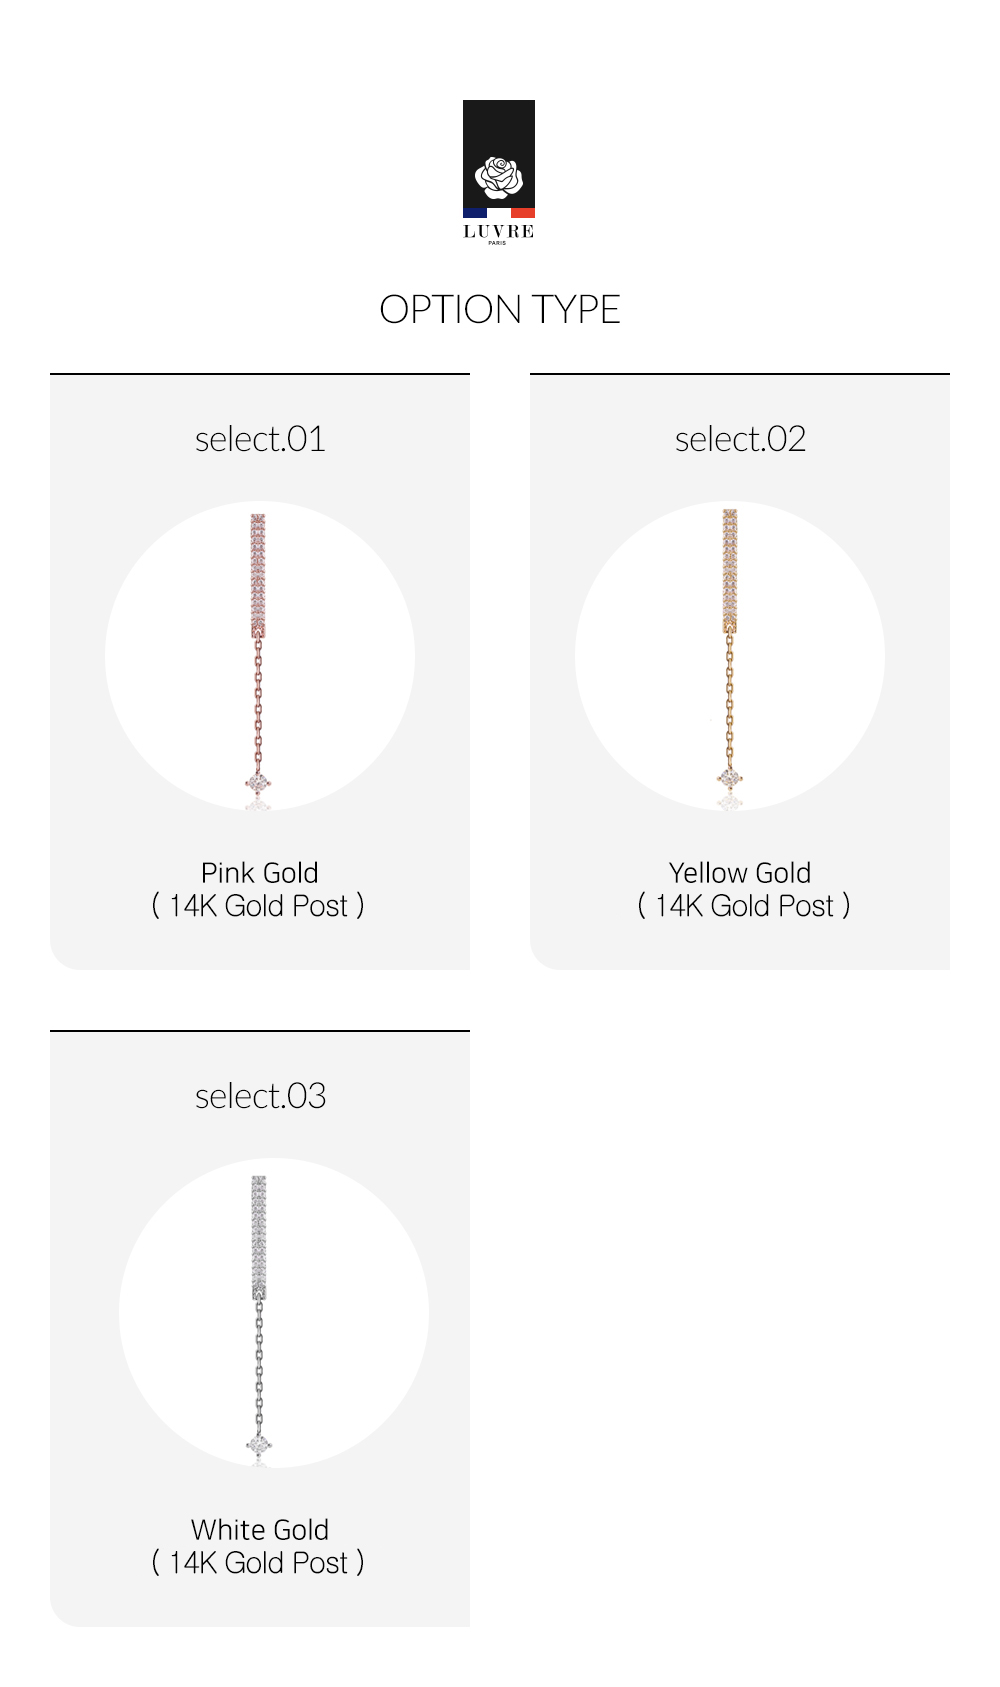The width and height of the screenshot is (1000, 1687).
Task: Select the yellow gold earring image
Action: [x=730, y=656]
